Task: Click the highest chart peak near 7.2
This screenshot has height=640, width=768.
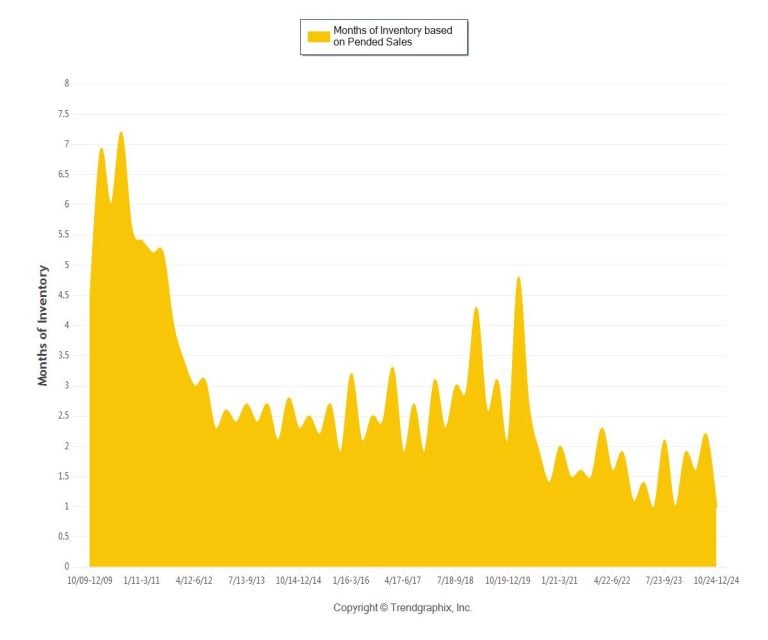Action: coord(121,133)
